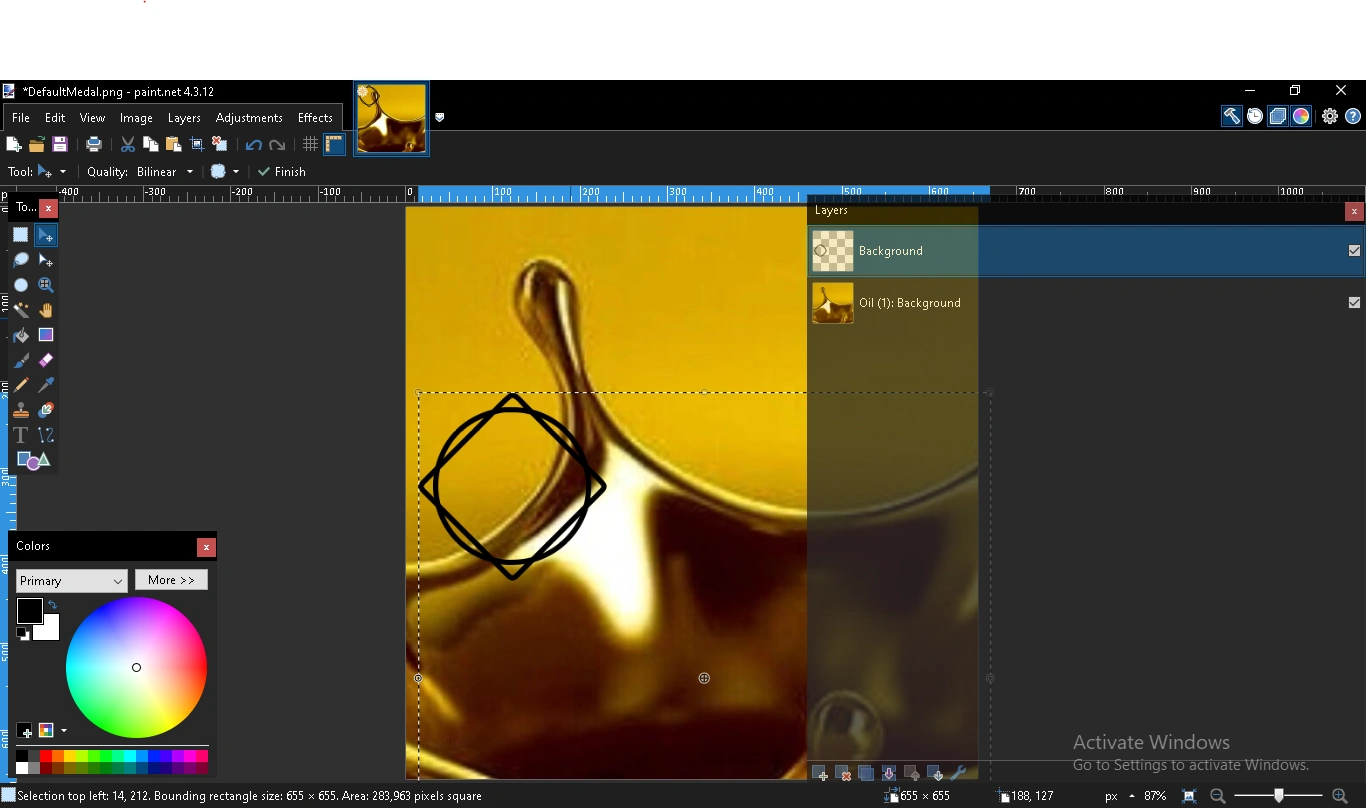The width and height of the screenshot is (1366, 808).
Task: Select the Recolor tool
Action: (46, 410)
